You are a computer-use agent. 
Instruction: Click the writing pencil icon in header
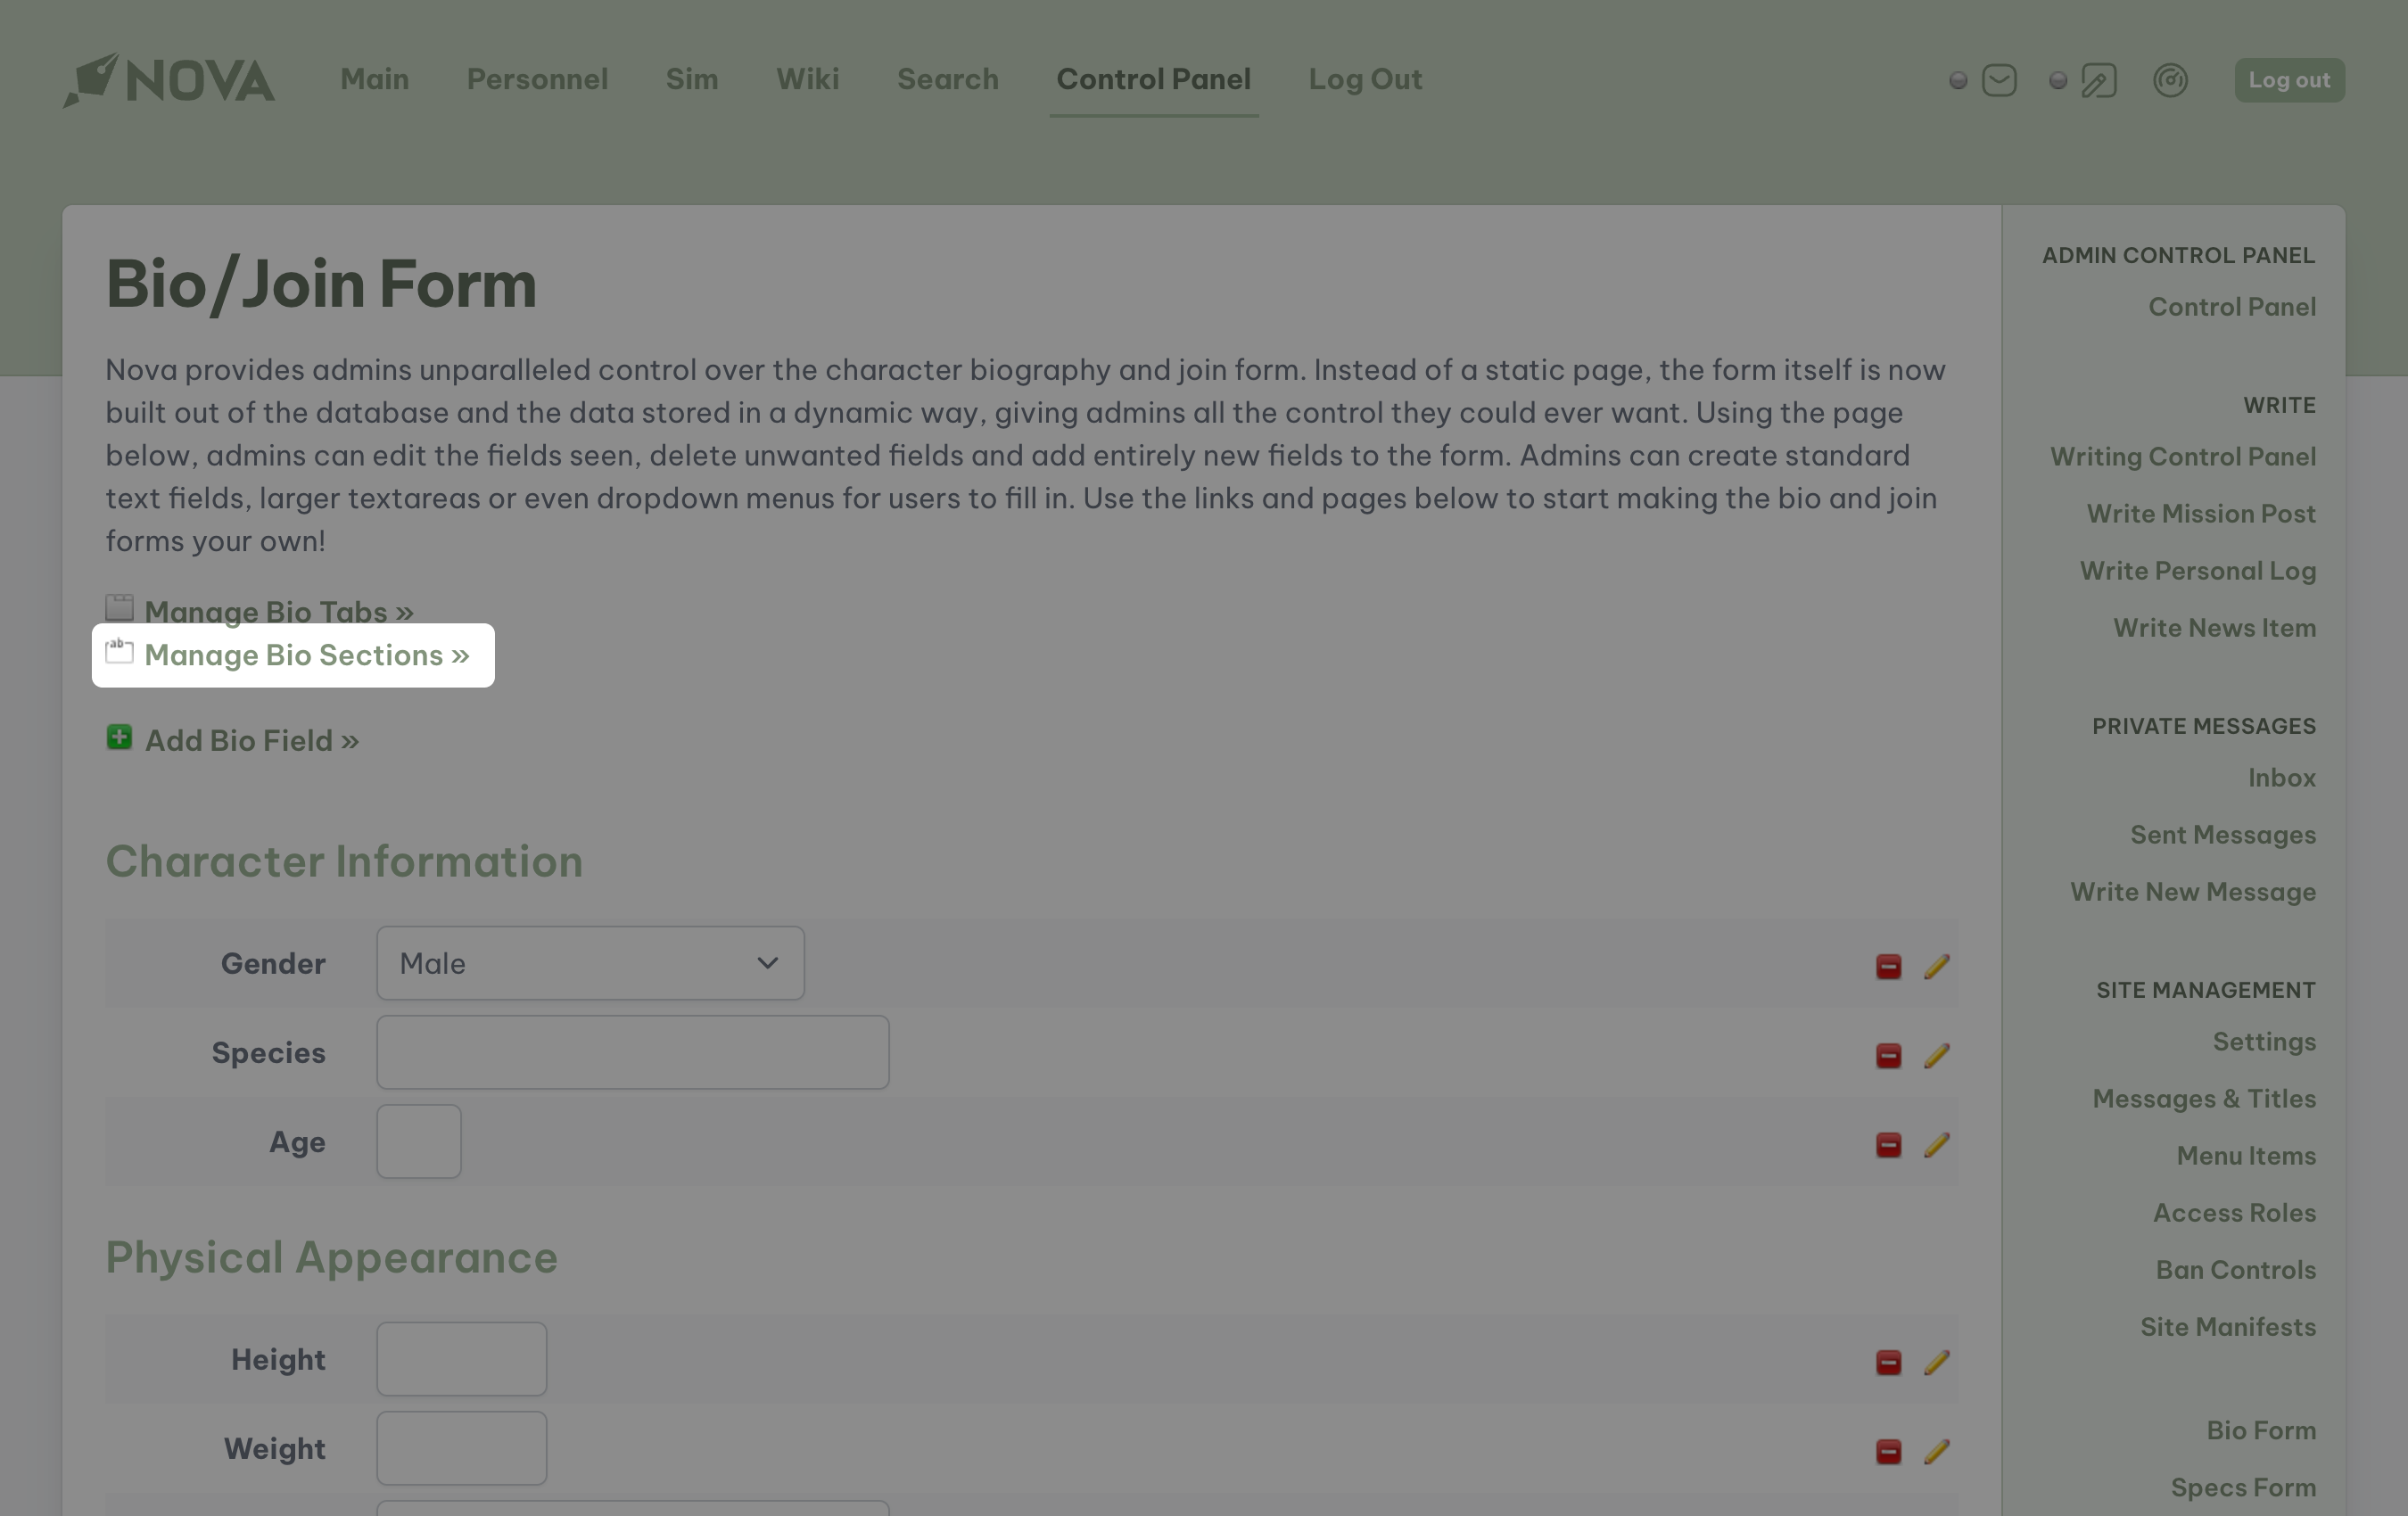pyautogui.click(x=2098, y=80)
